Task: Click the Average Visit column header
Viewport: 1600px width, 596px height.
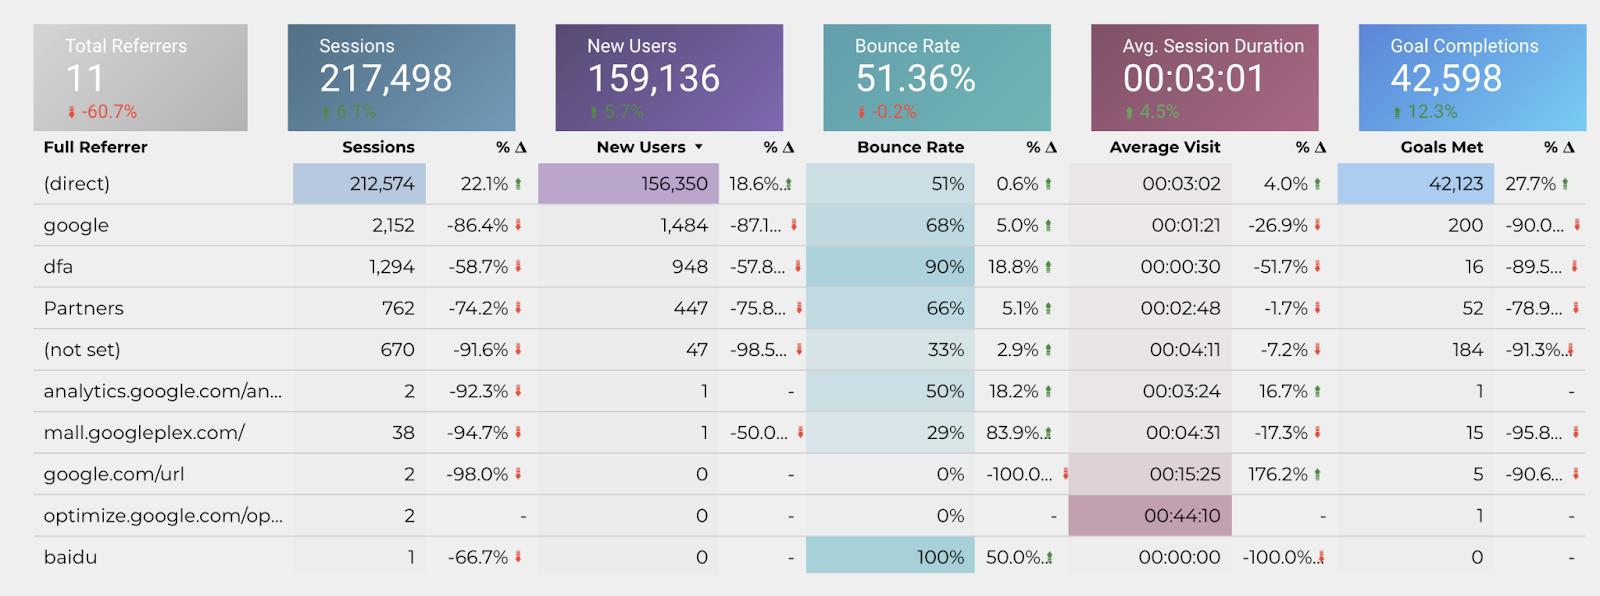Action: (1164, 147)
